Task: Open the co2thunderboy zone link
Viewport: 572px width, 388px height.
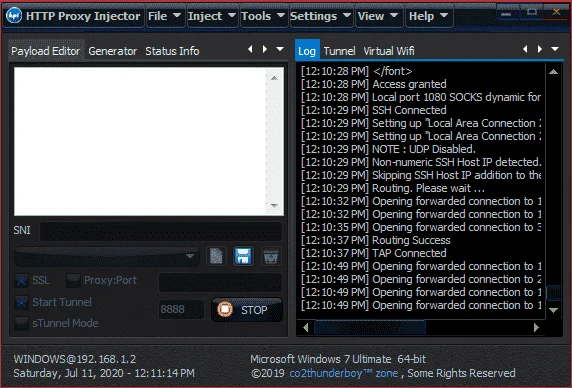Action: (344, 373)
